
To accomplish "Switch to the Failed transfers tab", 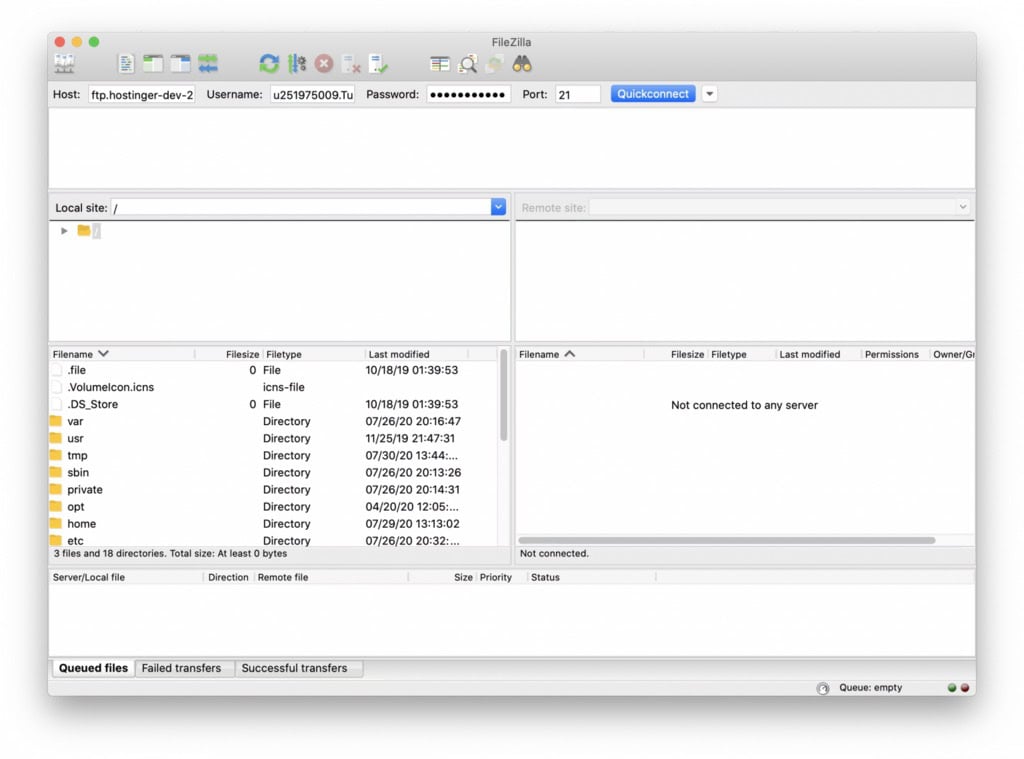I will [x=181, y=668].
